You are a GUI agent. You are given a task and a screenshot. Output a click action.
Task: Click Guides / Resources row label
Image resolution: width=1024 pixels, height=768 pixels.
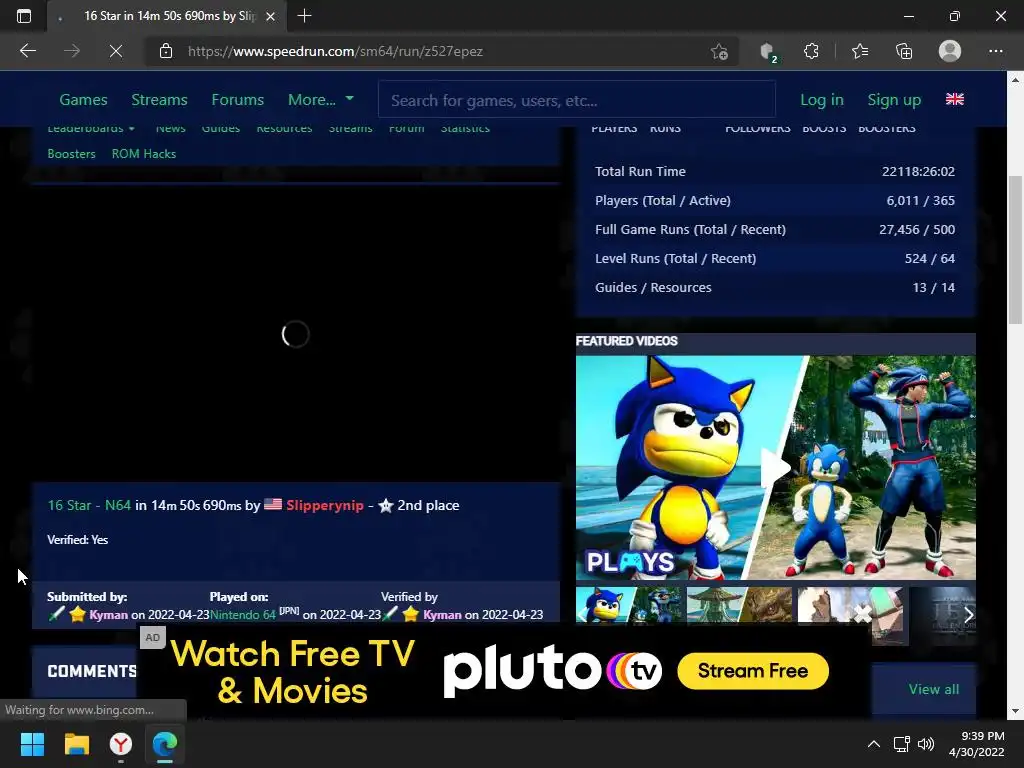point(653,287)
